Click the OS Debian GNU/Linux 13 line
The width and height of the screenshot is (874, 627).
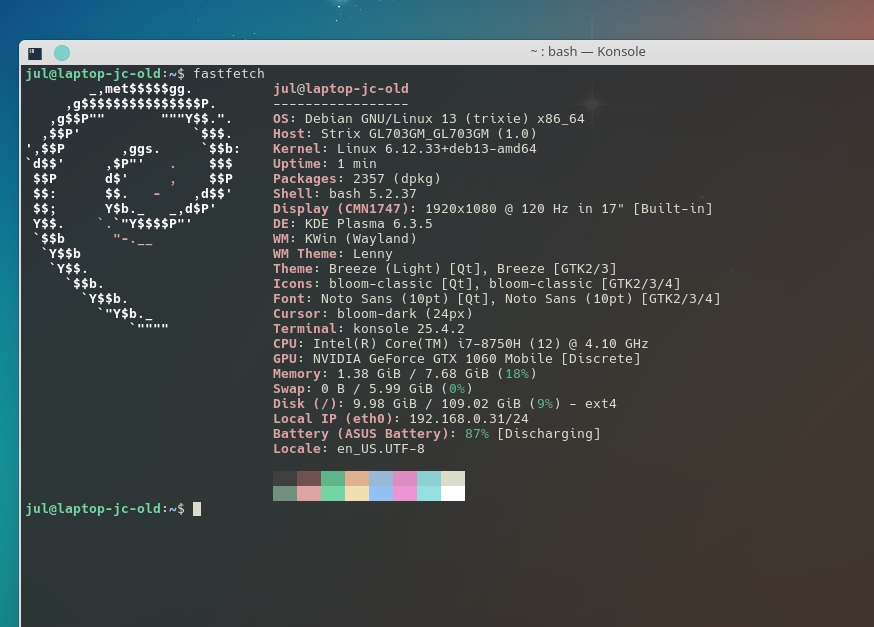tap(428, 119)
